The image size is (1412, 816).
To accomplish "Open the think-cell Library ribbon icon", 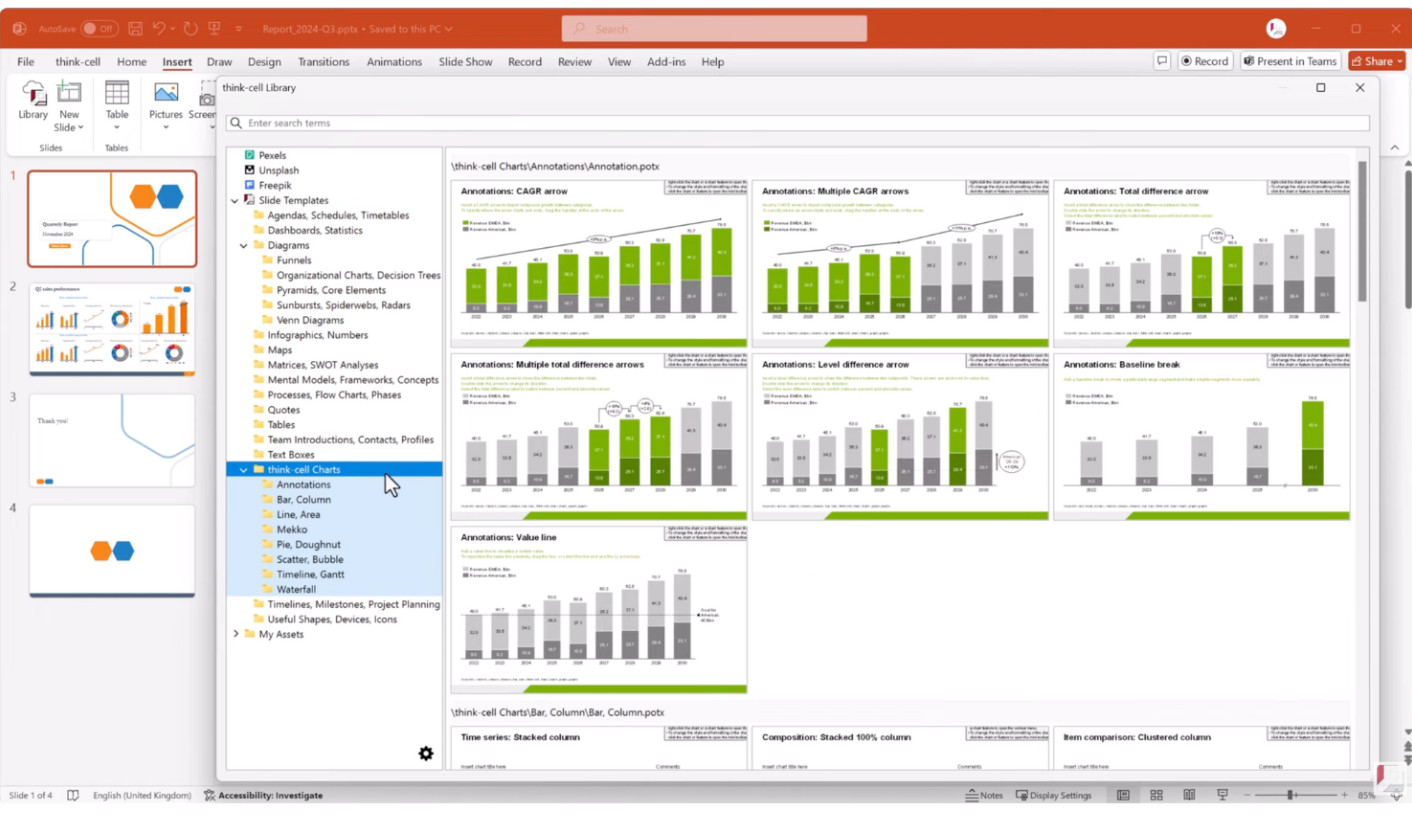I will [x=33, y=102].
